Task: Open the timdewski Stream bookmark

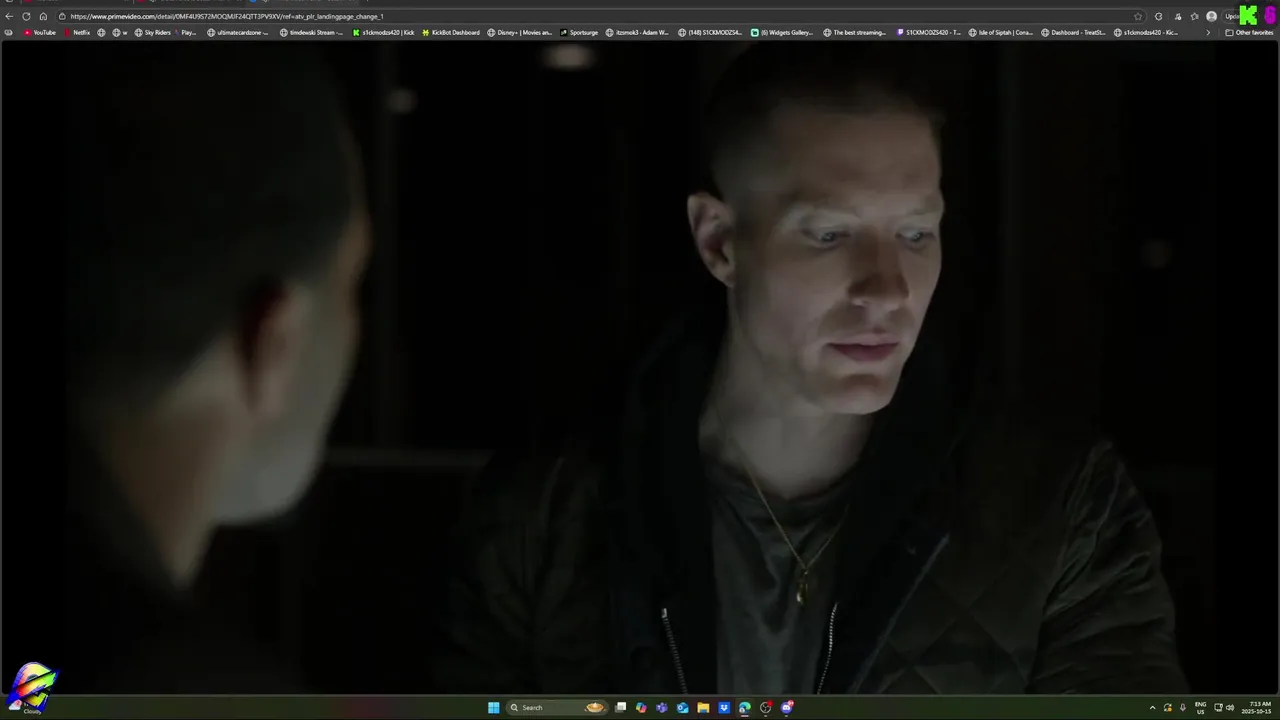Action: point(311,33)
